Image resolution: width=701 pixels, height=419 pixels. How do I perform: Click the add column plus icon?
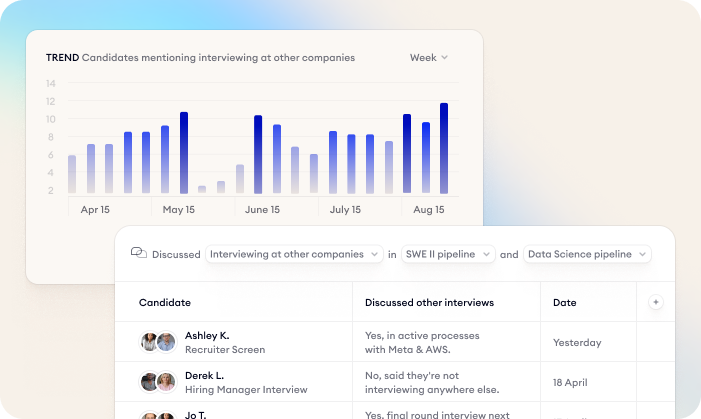click(x=656, y=302)
